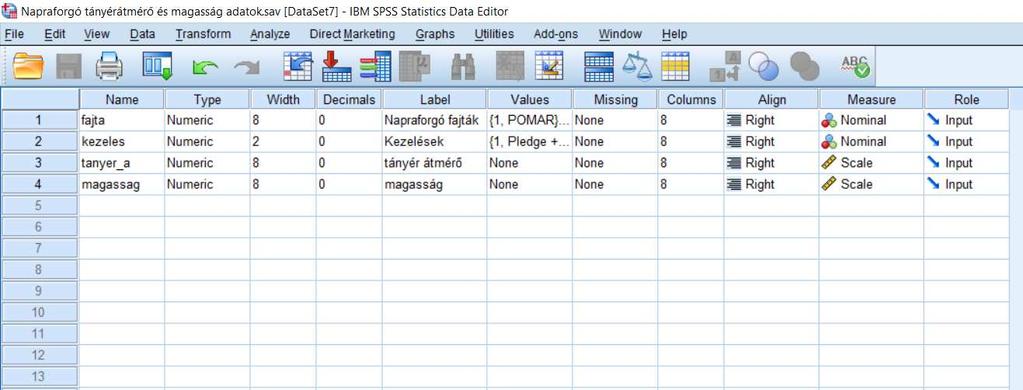Click the Value labels icon
Screen dimensions: 1023x390
pyautogui.click(x=725, y=66)
